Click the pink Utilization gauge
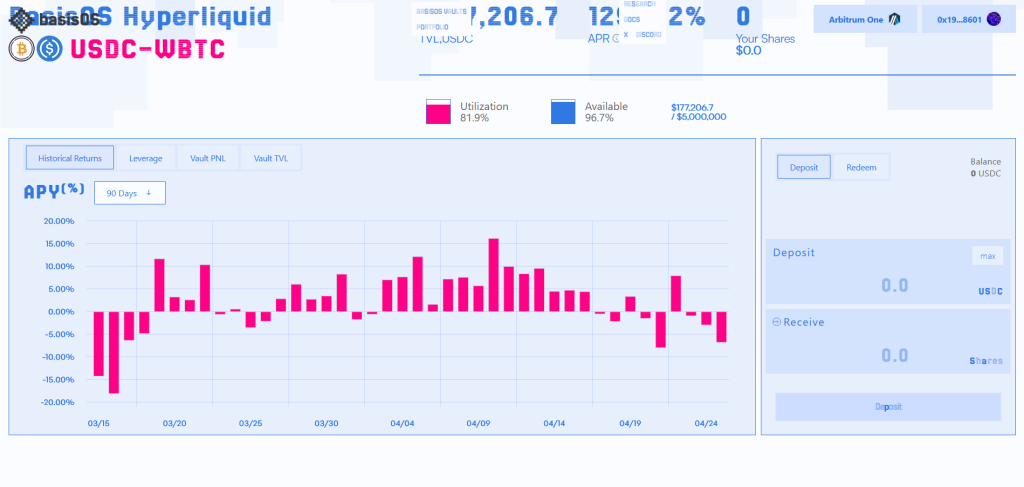This screenshot has height=487, width=1024. [x=438, y=112]
